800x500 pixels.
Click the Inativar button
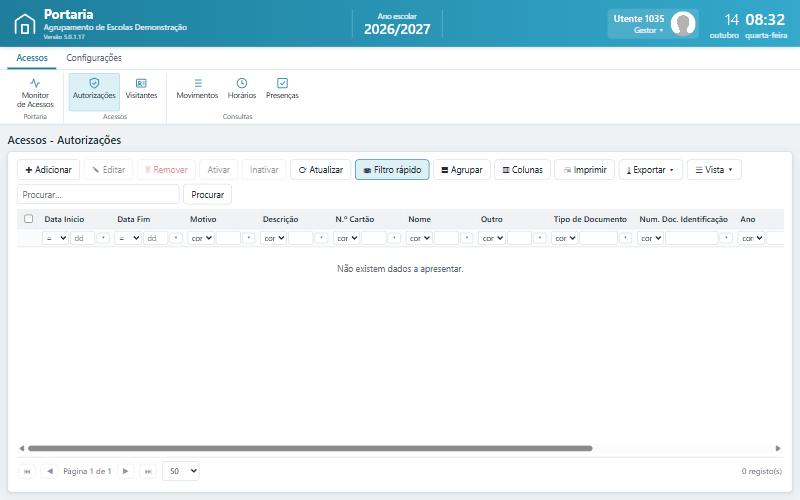coord(264,169)
